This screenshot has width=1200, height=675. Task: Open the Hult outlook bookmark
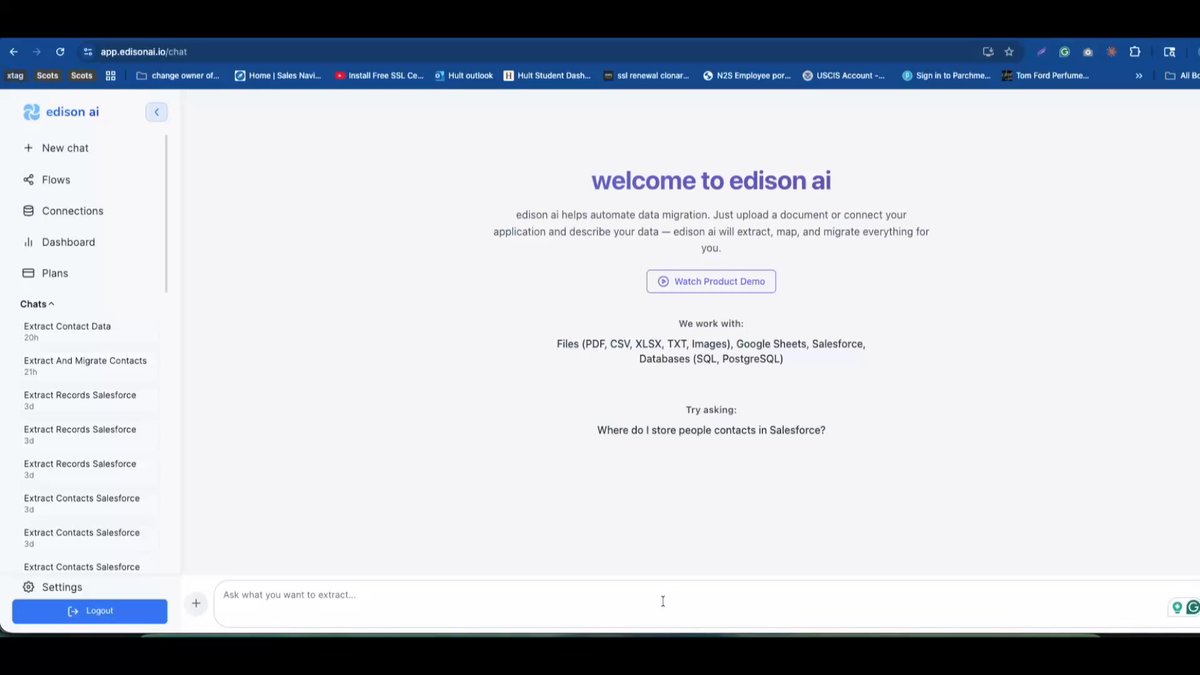coord(464,75)
